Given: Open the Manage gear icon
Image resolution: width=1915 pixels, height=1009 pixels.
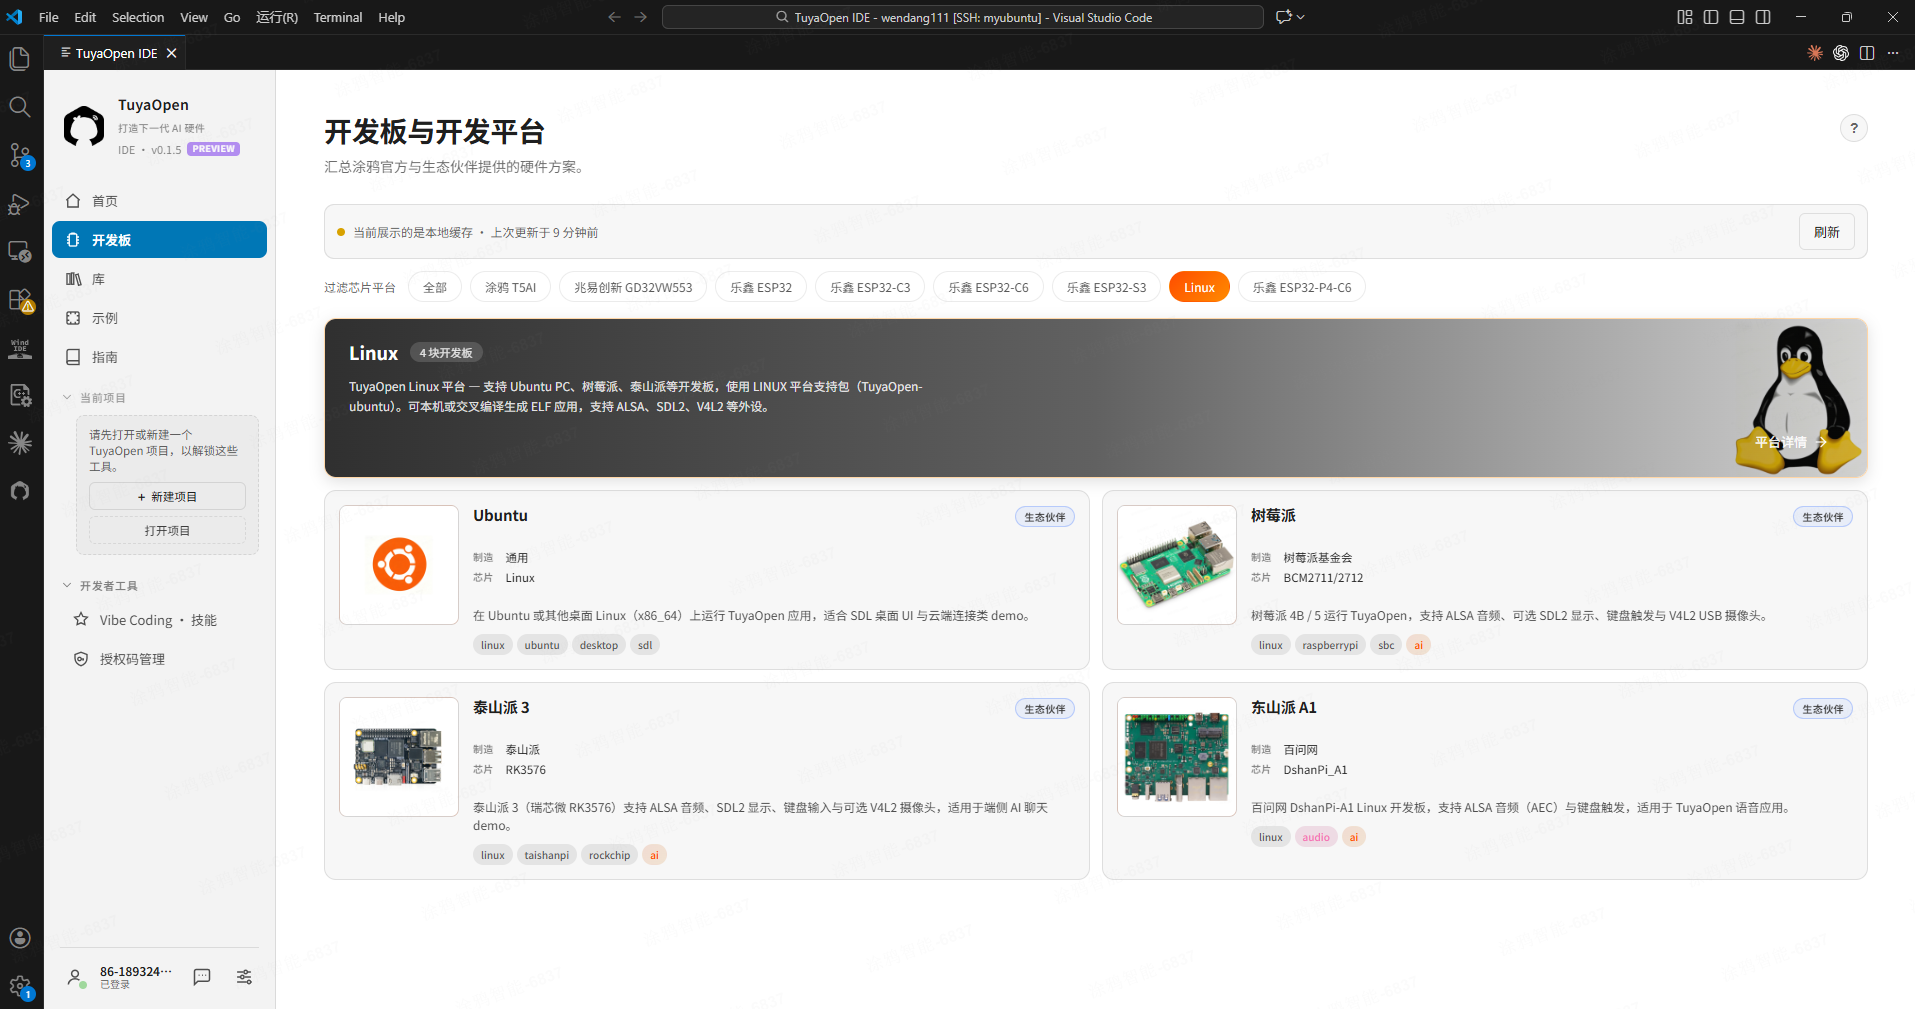Looking at the screenshot, I should (x=20, y=986).
